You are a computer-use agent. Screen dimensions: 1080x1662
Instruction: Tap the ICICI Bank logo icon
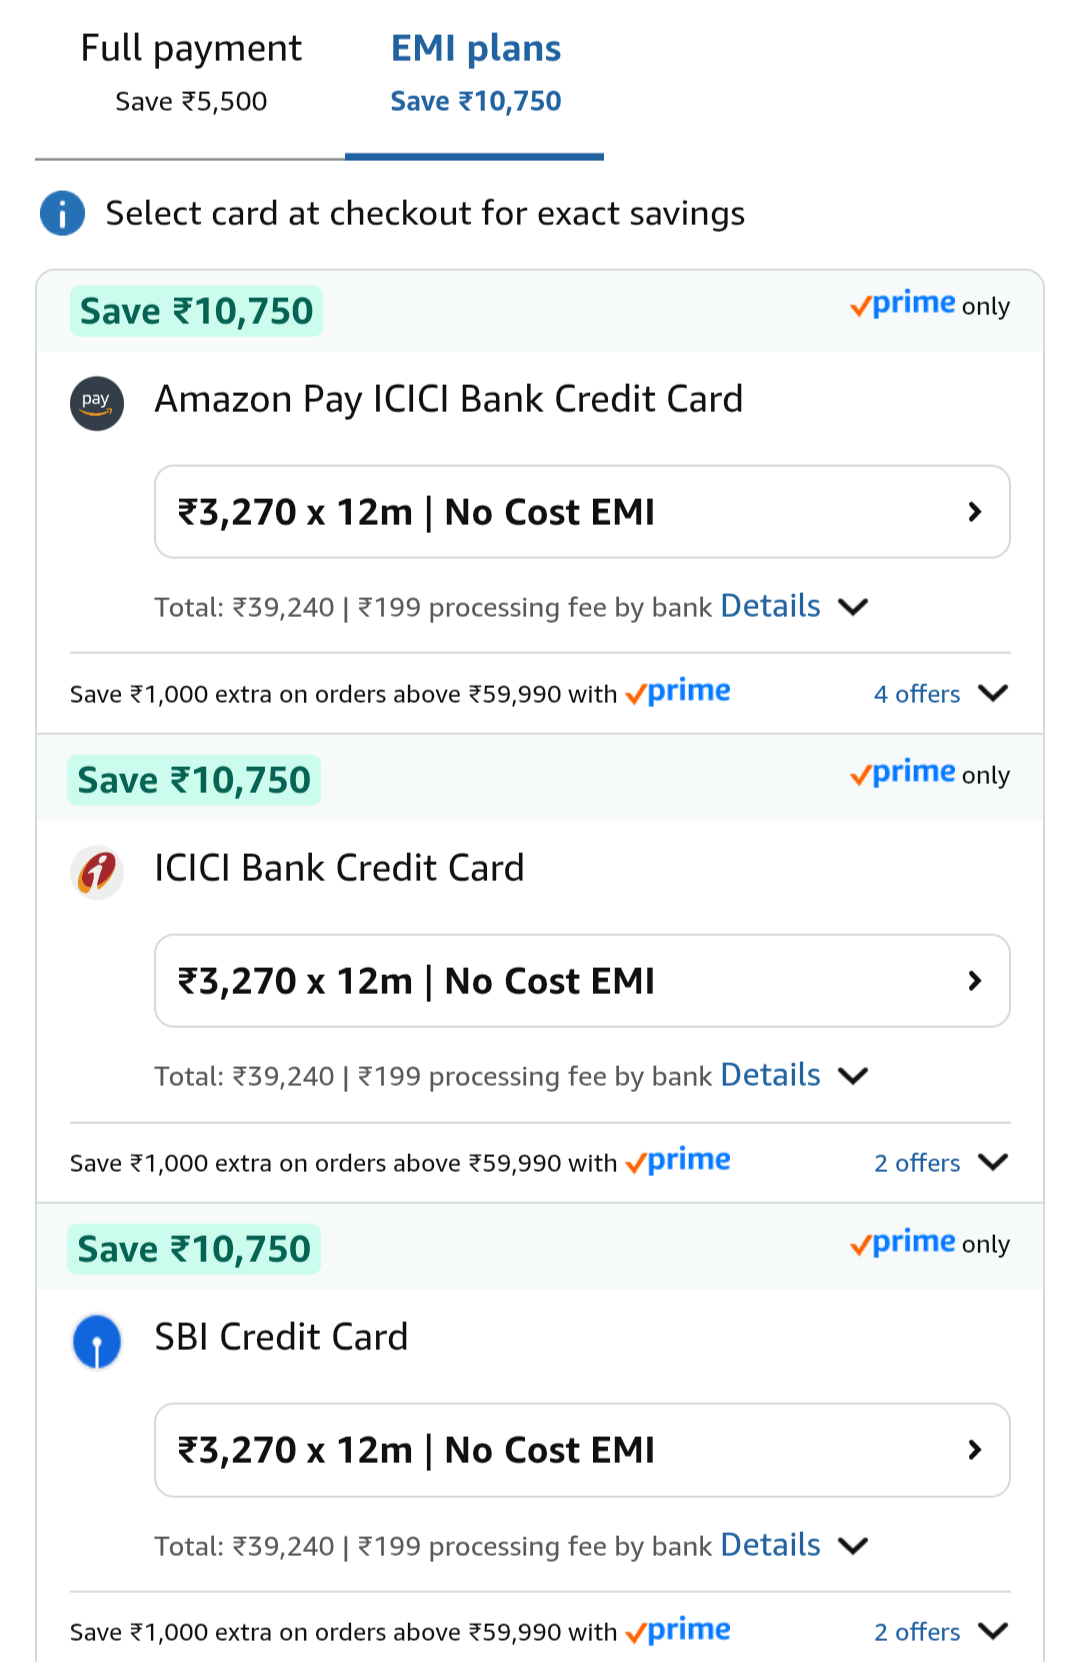(x=97, y=872)
